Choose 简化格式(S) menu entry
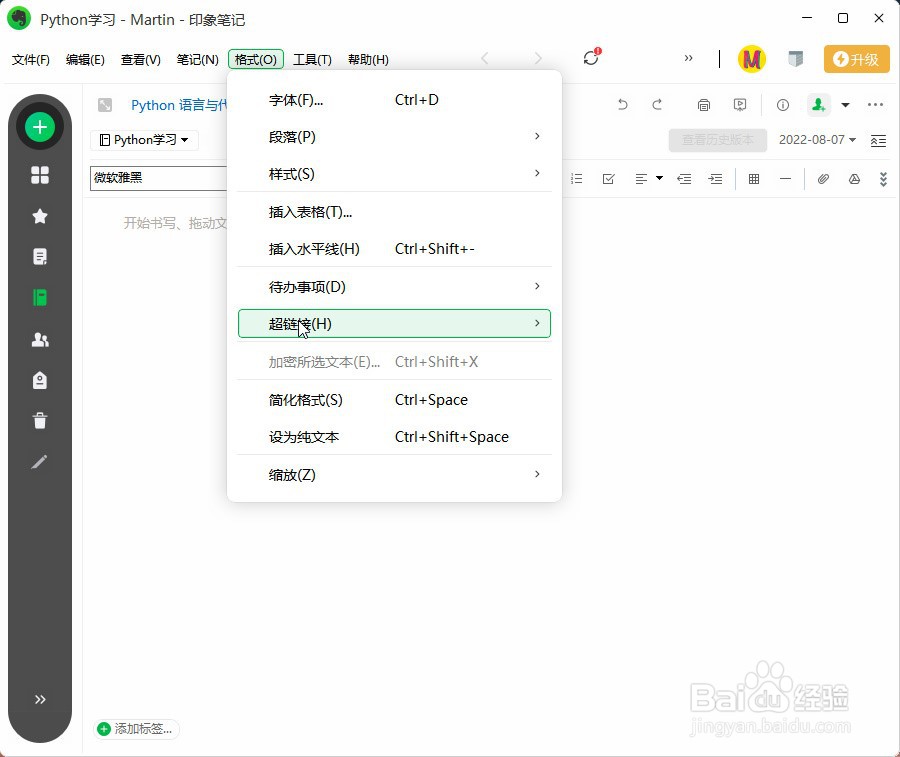The width and height of the screenshot is (900, 757). [394, 399]
